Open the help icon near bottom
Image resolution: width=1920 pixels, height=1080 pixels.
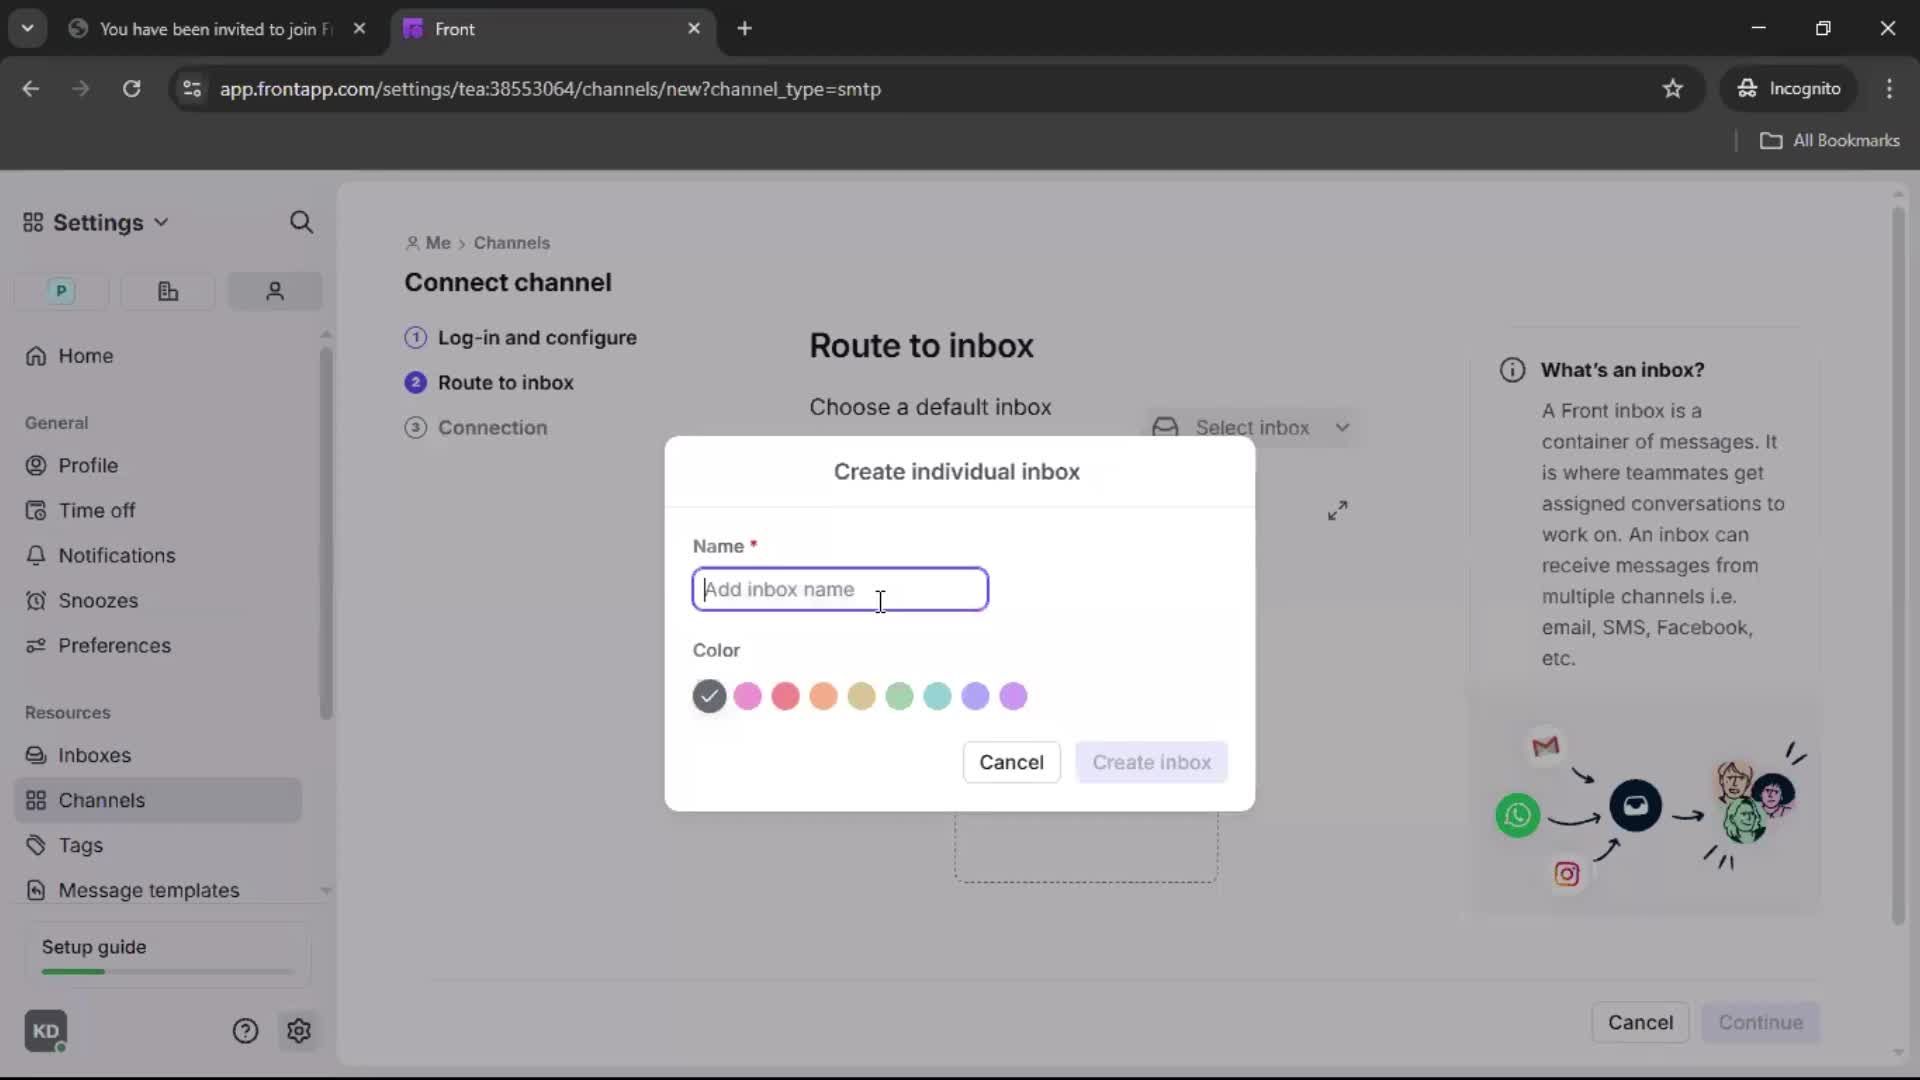pyautogui.click(x=246, y=1031)
